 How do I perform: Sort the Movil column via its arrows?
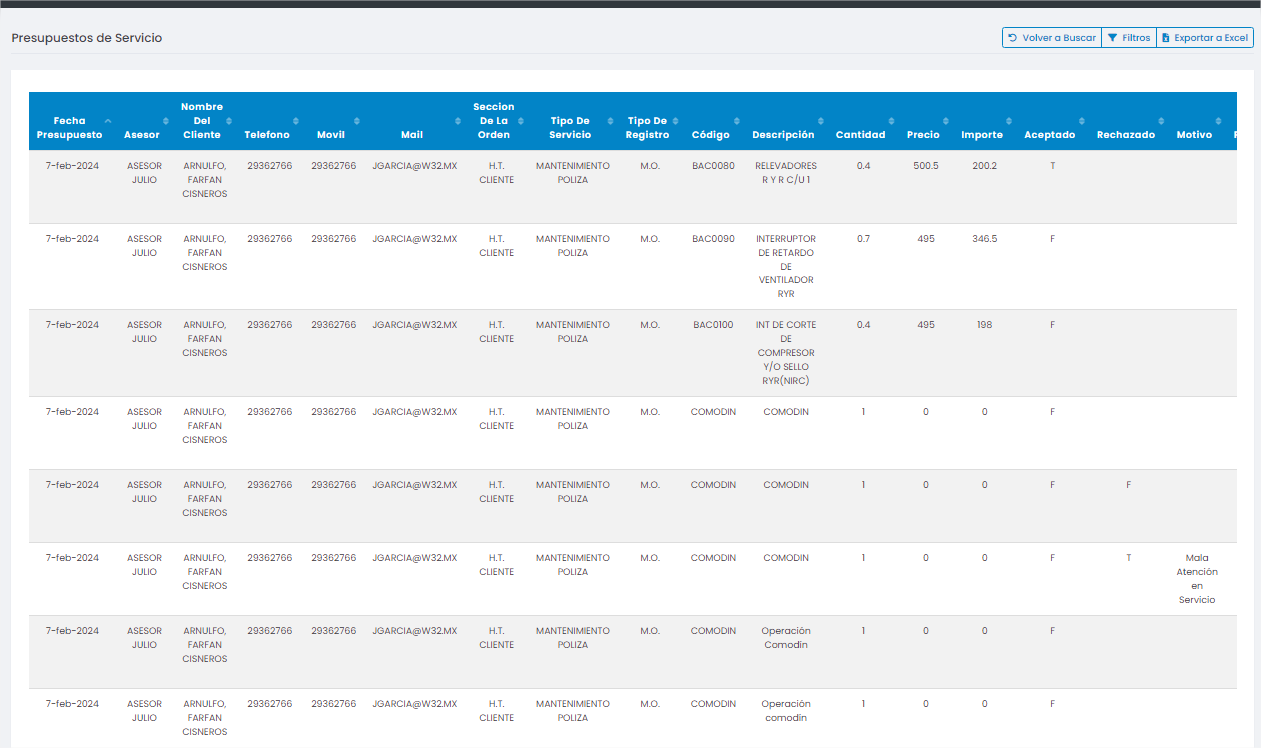coord(357,121)
